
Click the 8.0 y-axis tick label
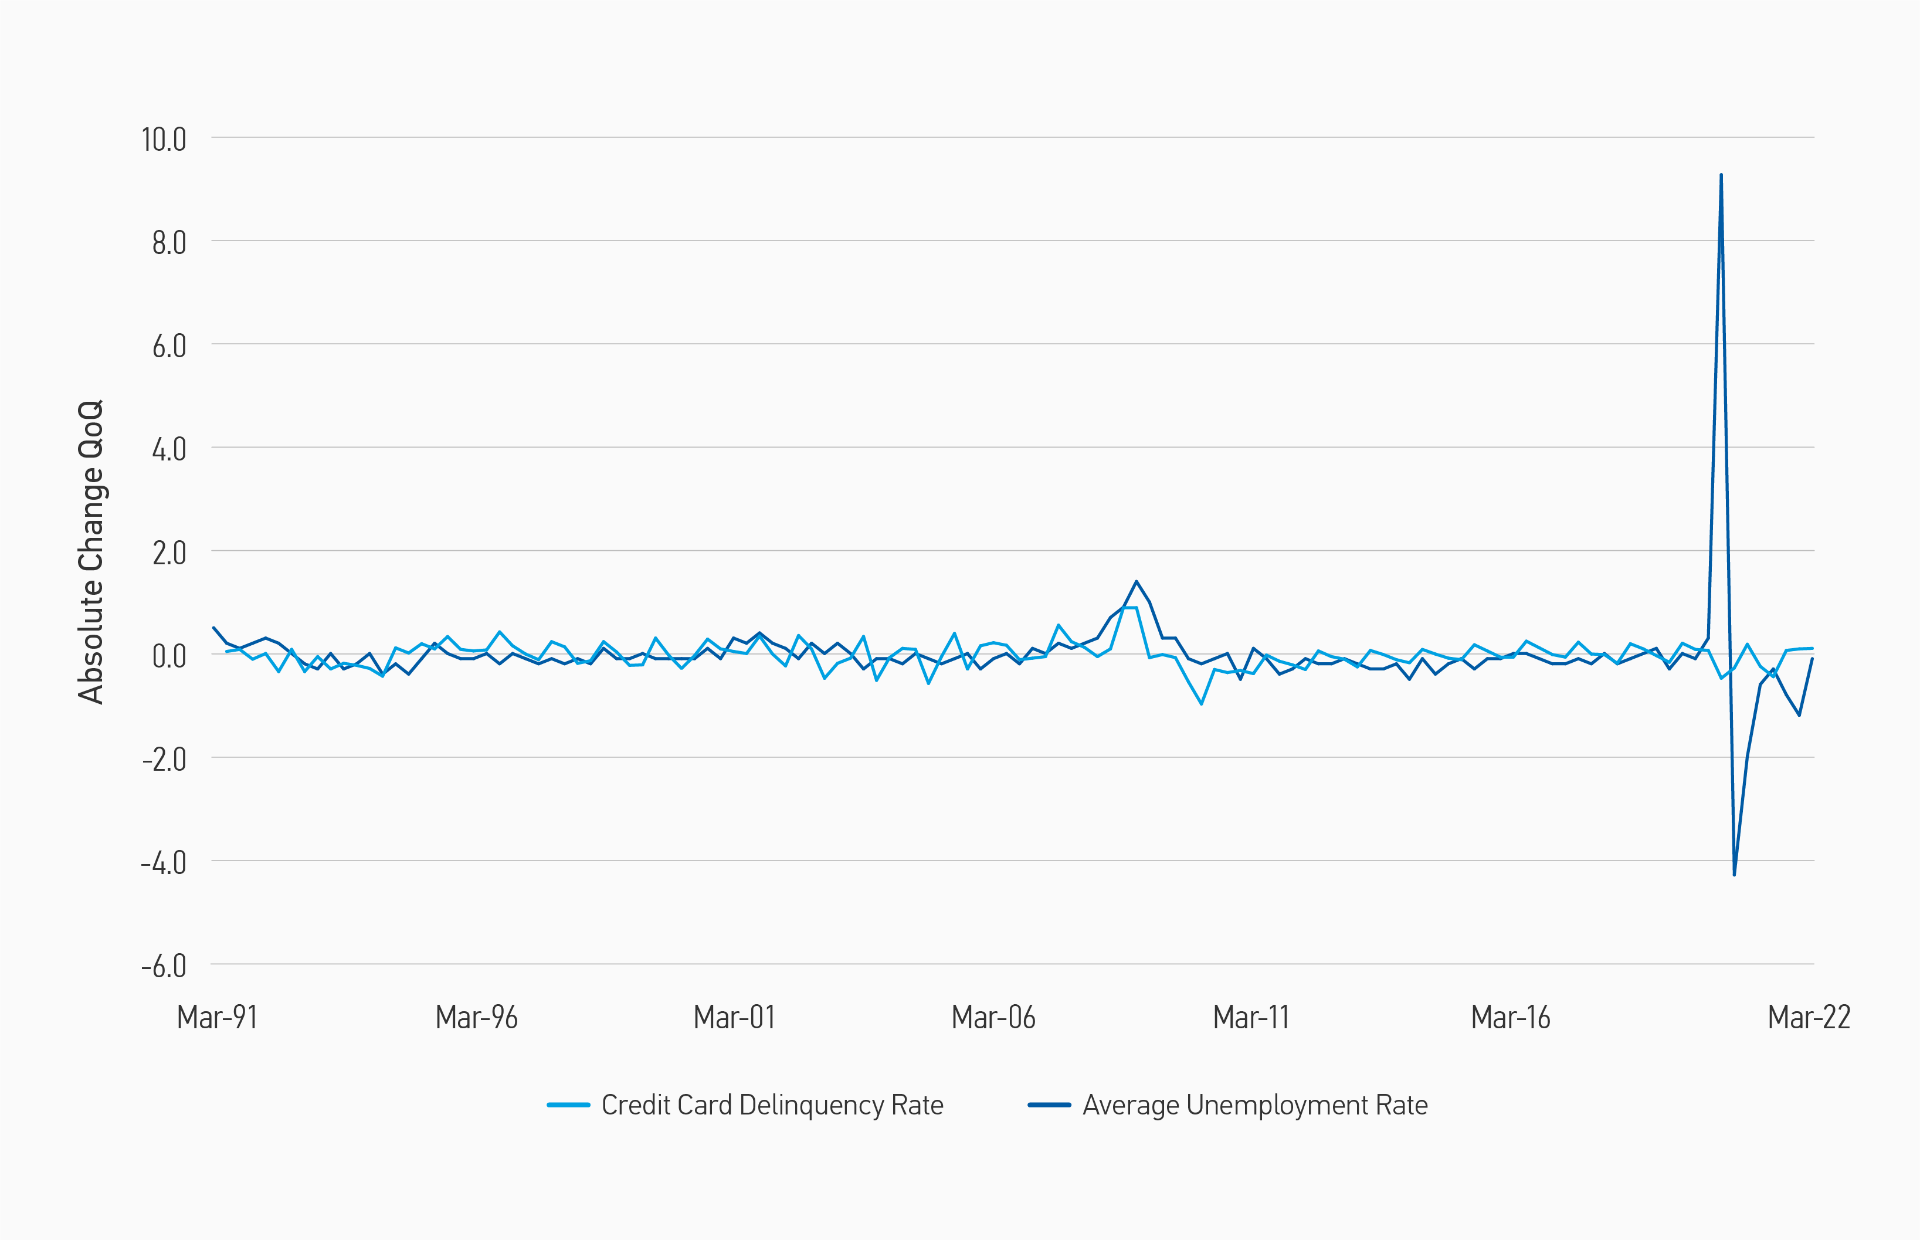pyautogui.click(x=169, y=243)
